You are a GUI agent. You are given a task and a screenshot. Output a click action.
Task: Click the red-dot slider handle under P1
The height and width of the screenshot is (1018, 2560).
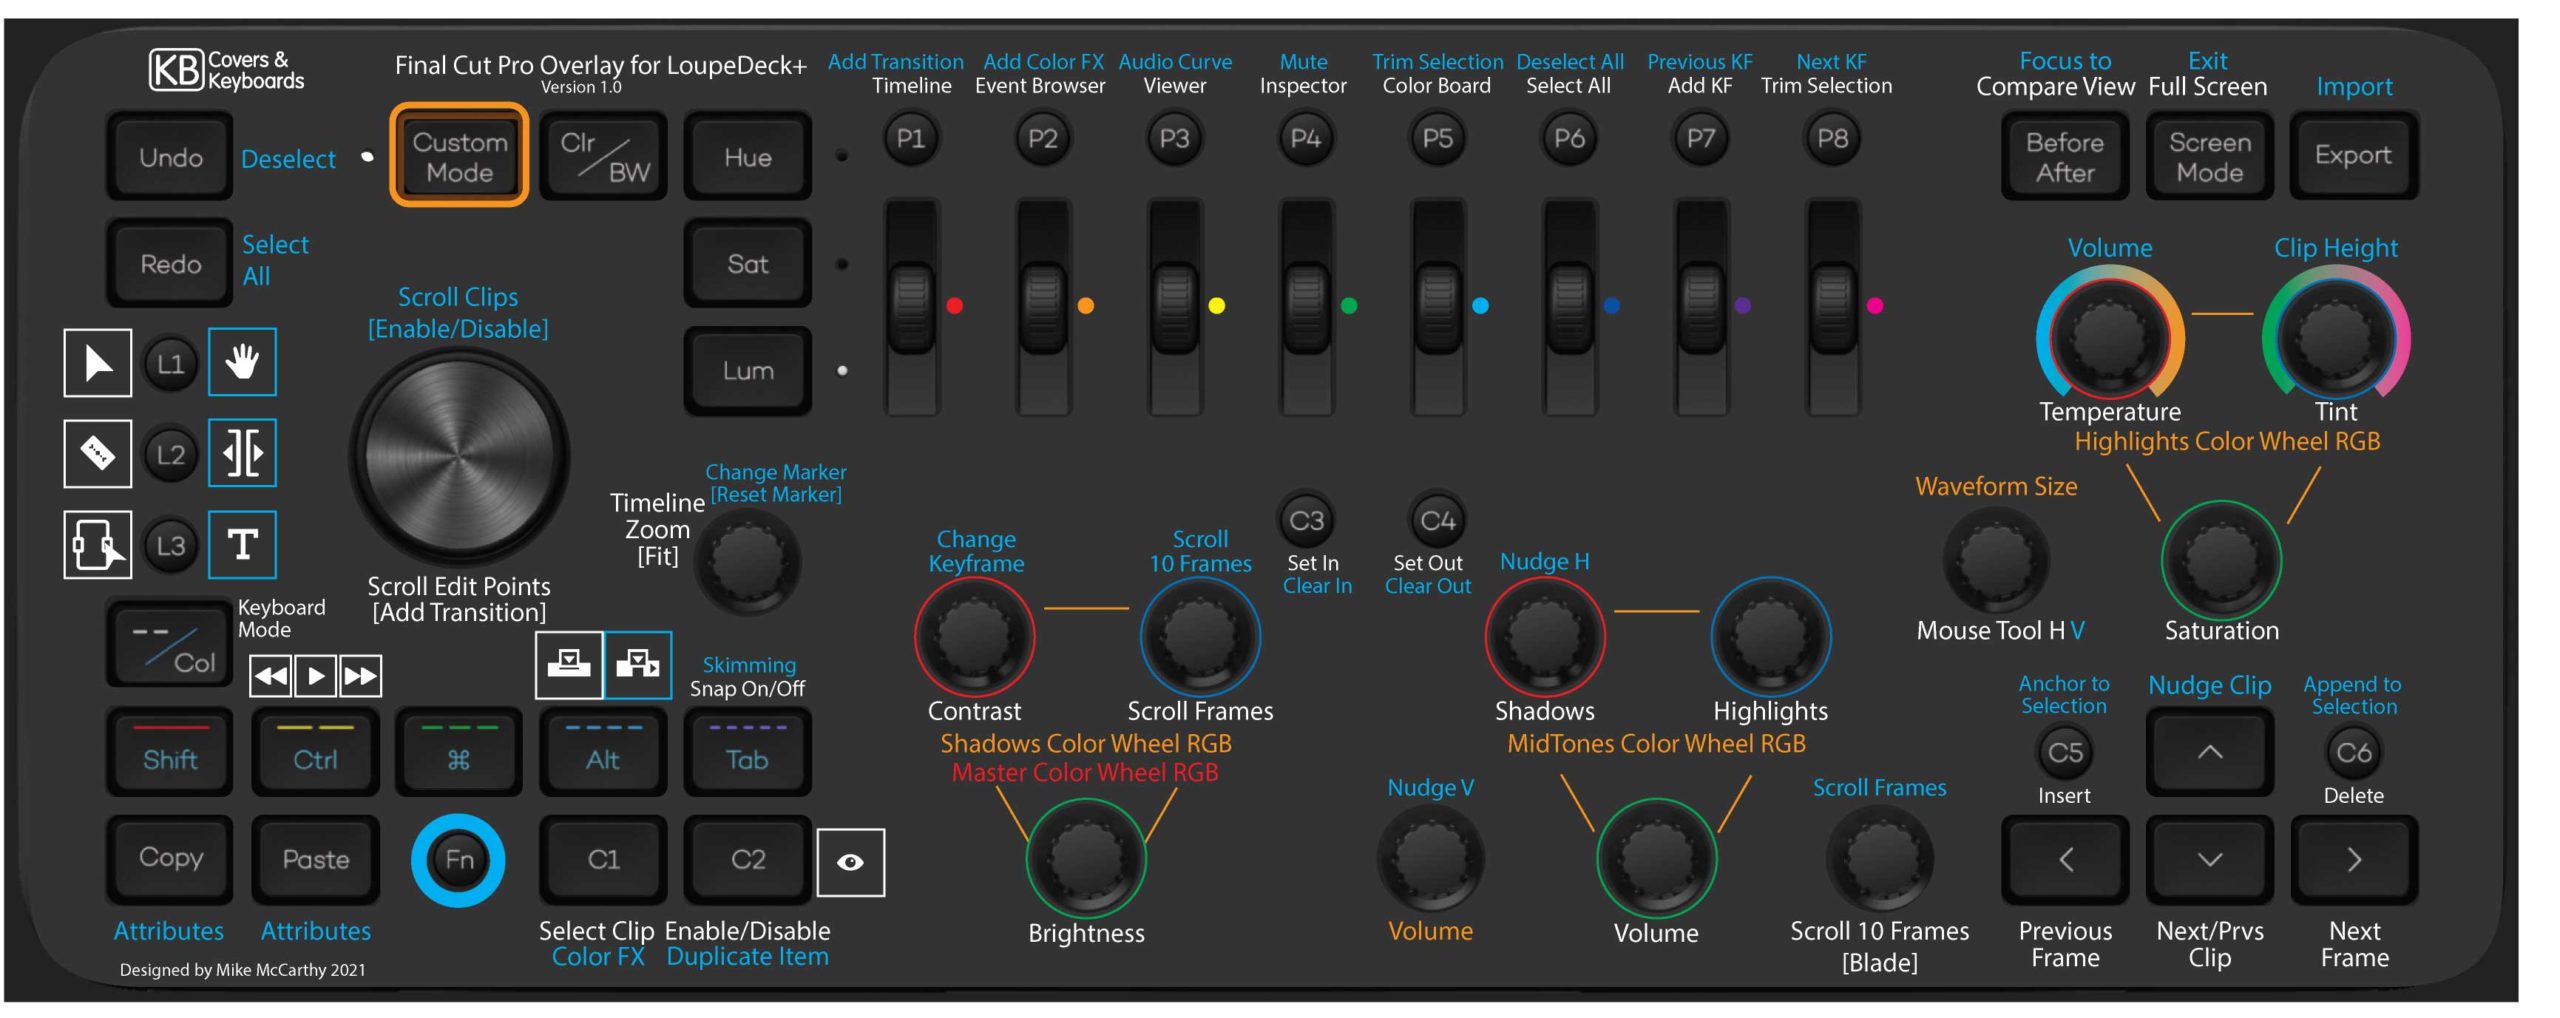click(911, 307)
